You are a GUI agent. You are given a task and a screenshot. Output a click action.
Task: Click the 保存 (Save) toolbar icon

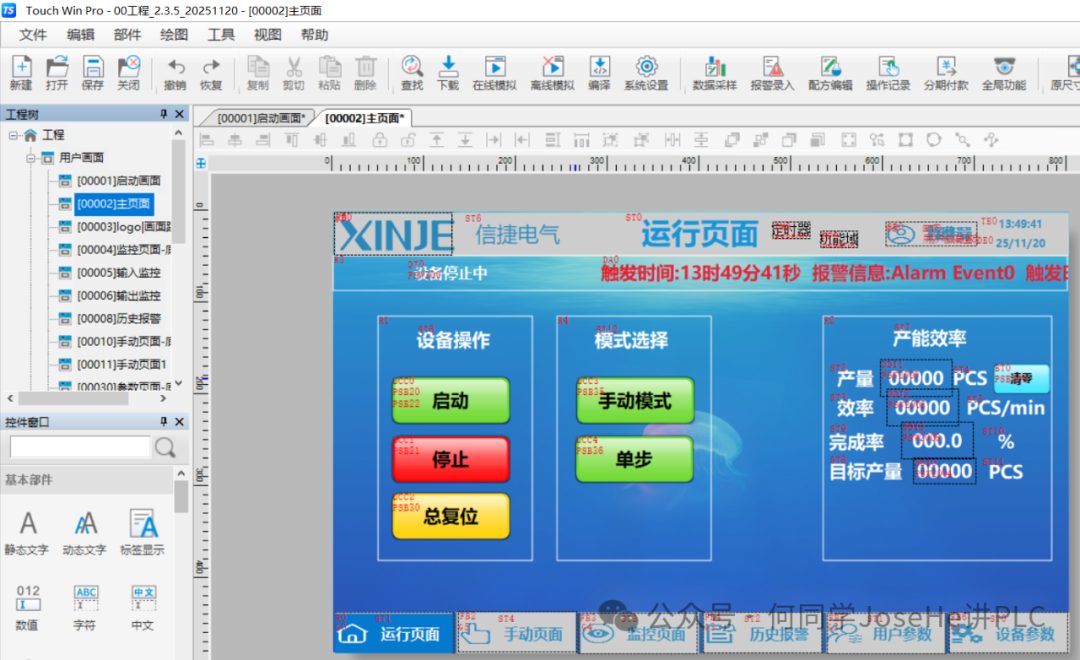coord(92,73)
